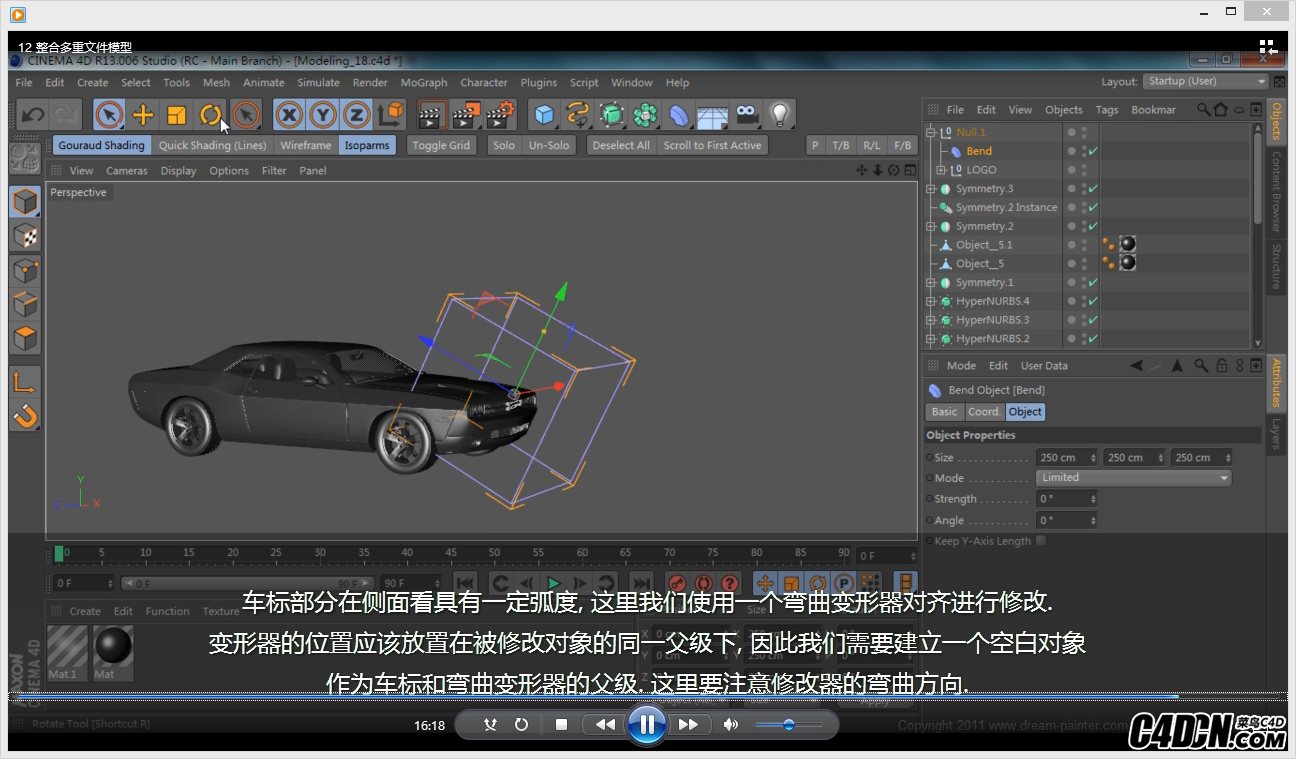Expand the HyperNURBS.4 tree node
1296x759 pixels.
(x=931, y=301)
